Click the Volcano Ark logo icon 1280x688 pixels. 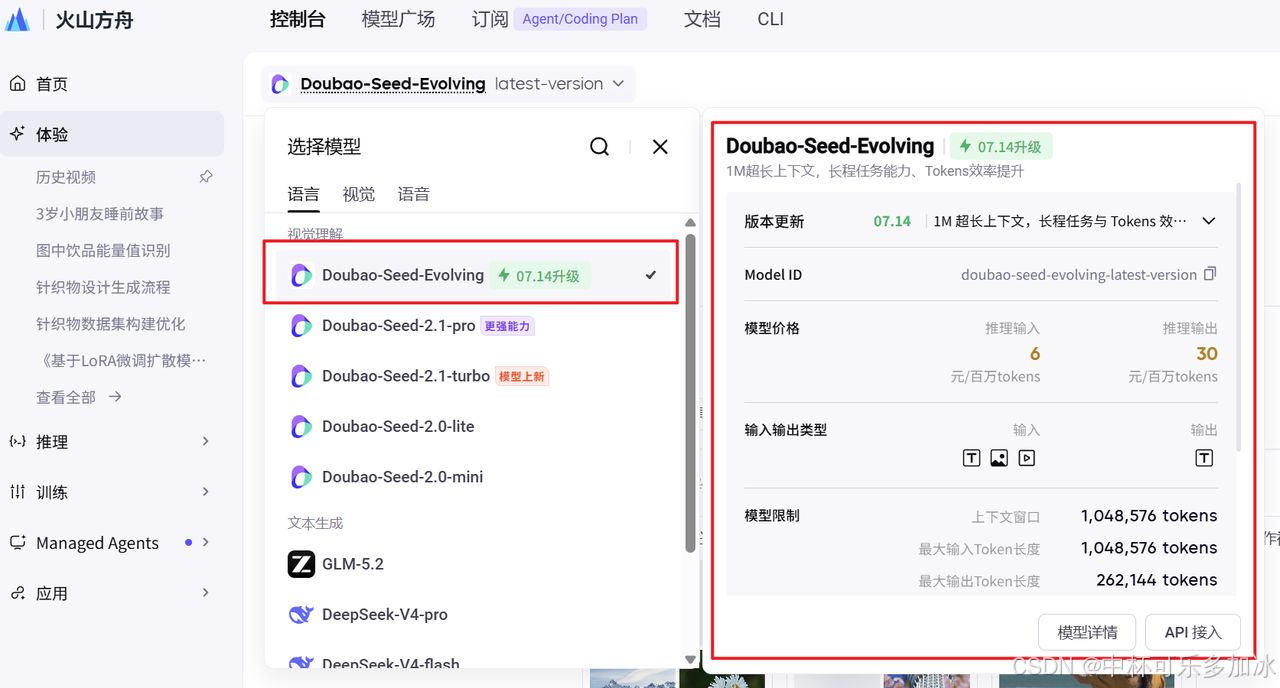[17, 19]
